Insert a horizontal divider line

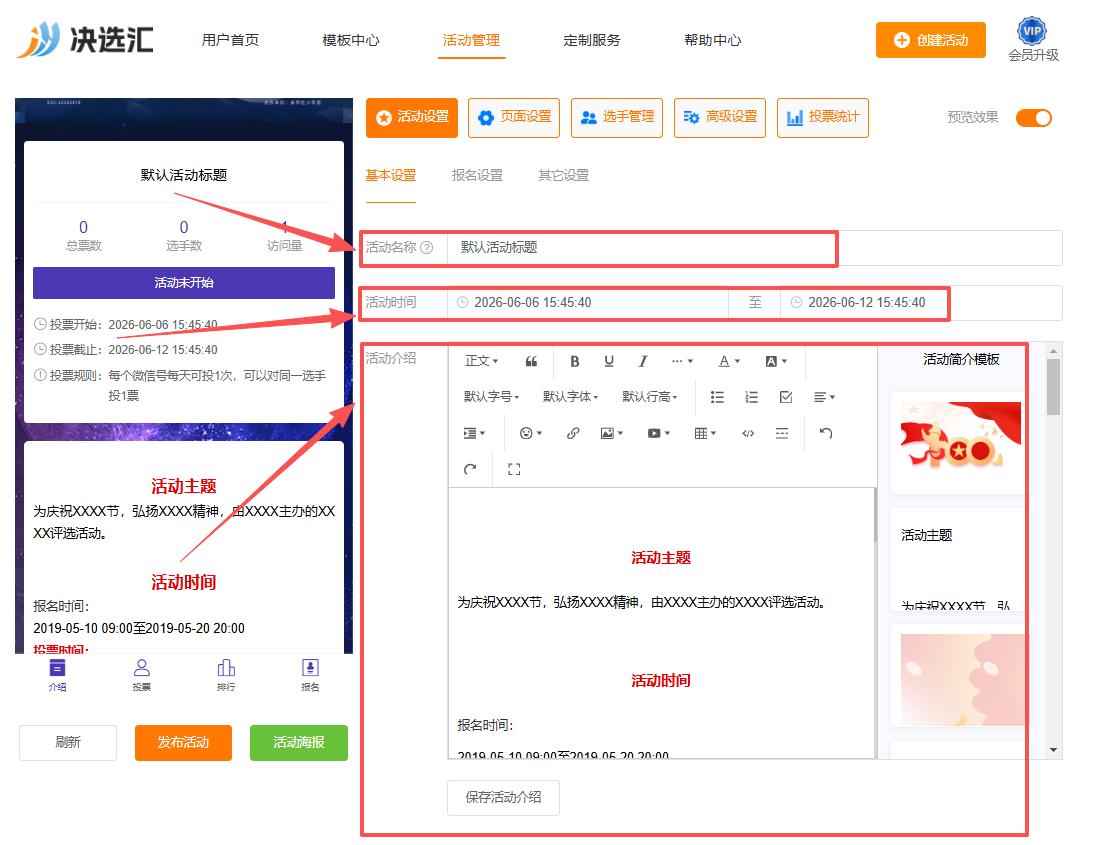(x=782, y=433)
